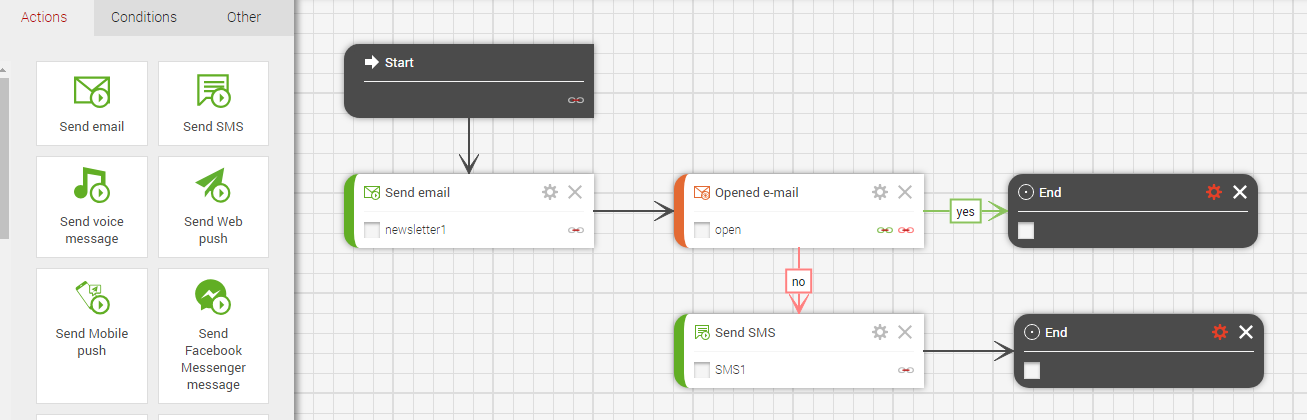Click the Start node title

point(399,62)
